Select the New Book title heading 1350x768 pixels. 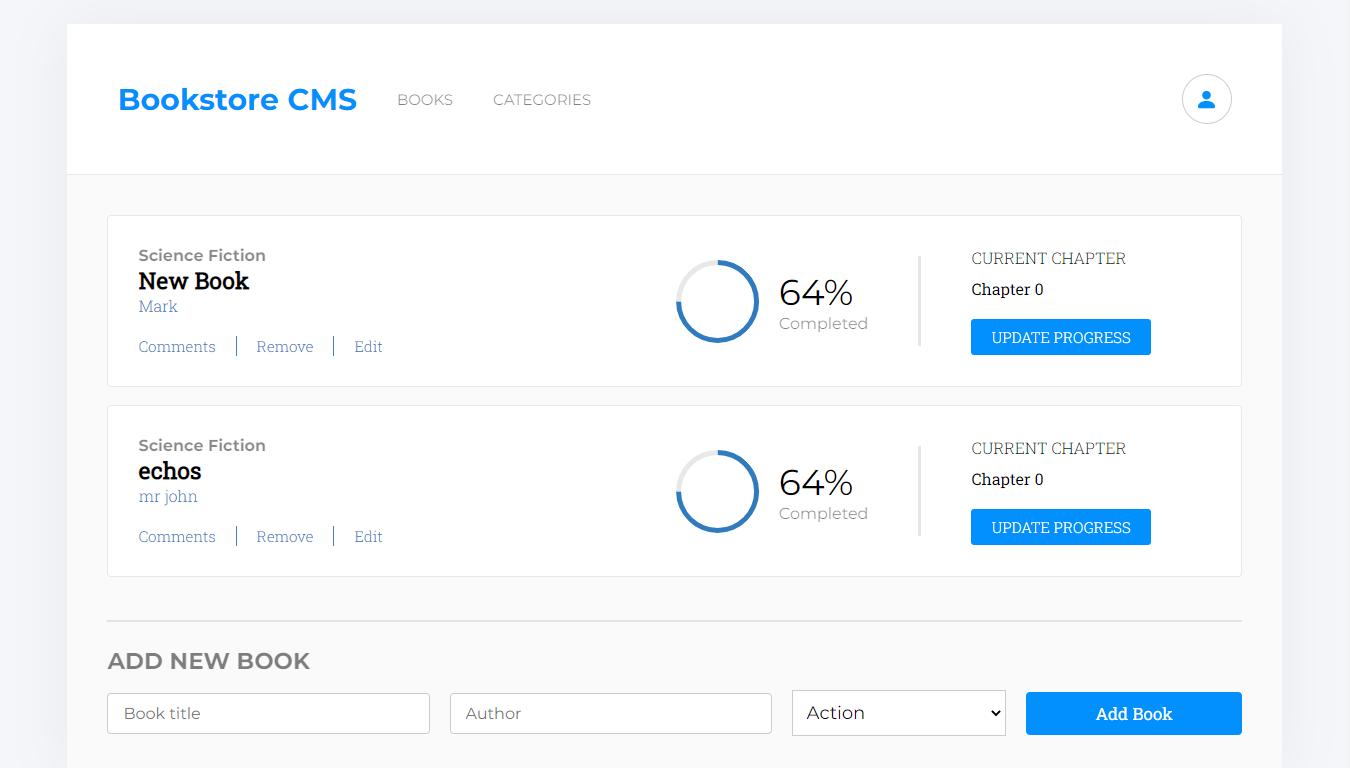point(194,281)
